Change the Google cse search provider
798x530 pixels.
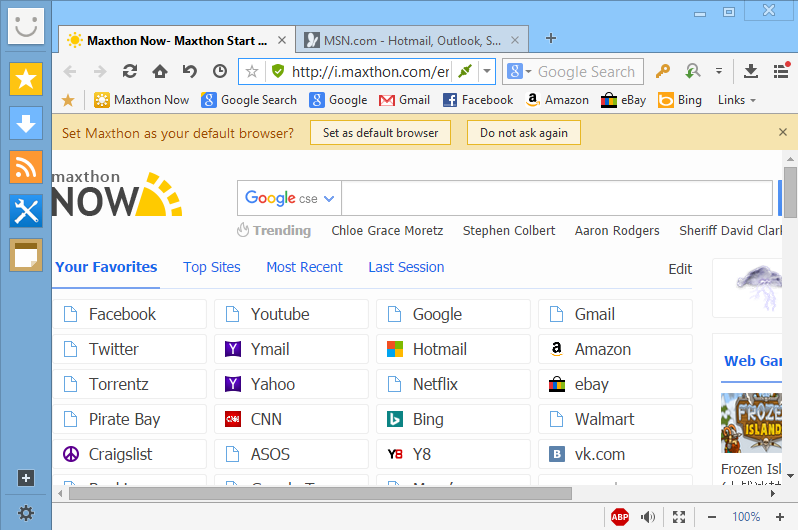click(290, 198)
